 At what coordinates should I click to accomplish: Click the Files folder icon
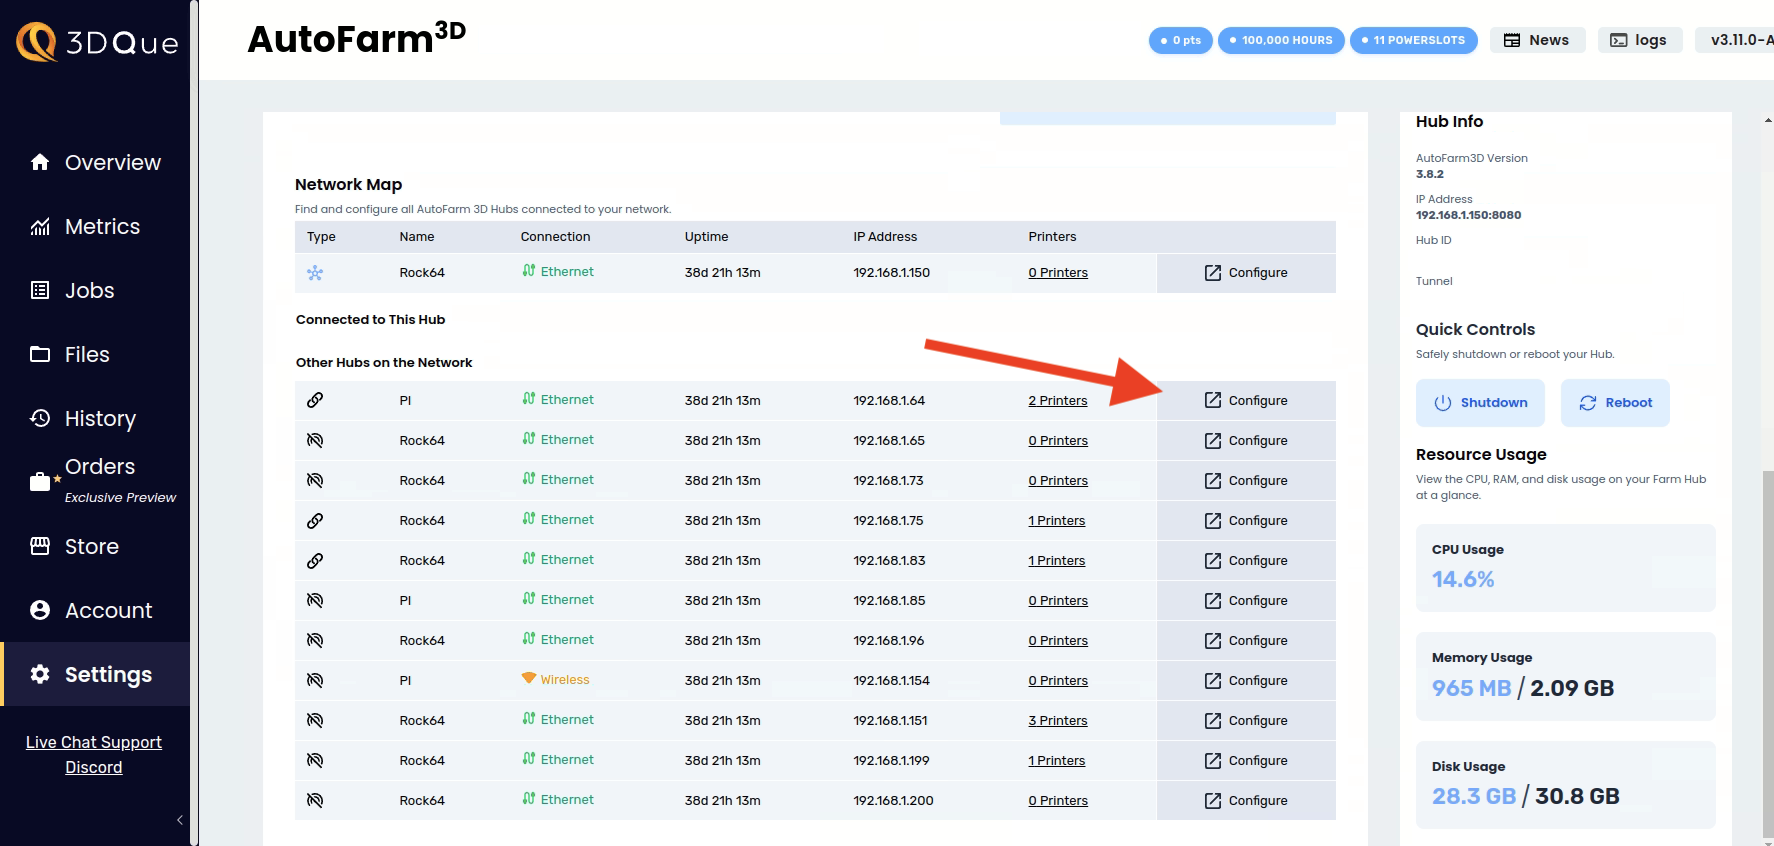pos(40,354)
